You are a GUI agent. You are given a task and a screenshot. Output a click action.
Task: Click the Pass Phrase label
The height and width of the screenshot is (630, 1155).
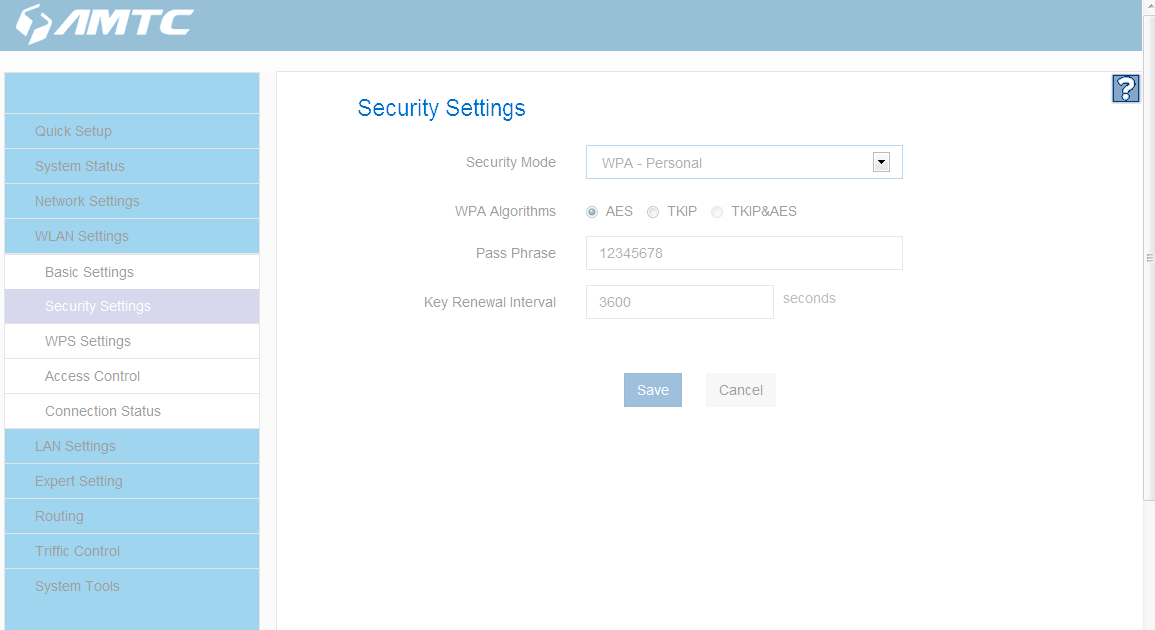[x=516, y=253]
